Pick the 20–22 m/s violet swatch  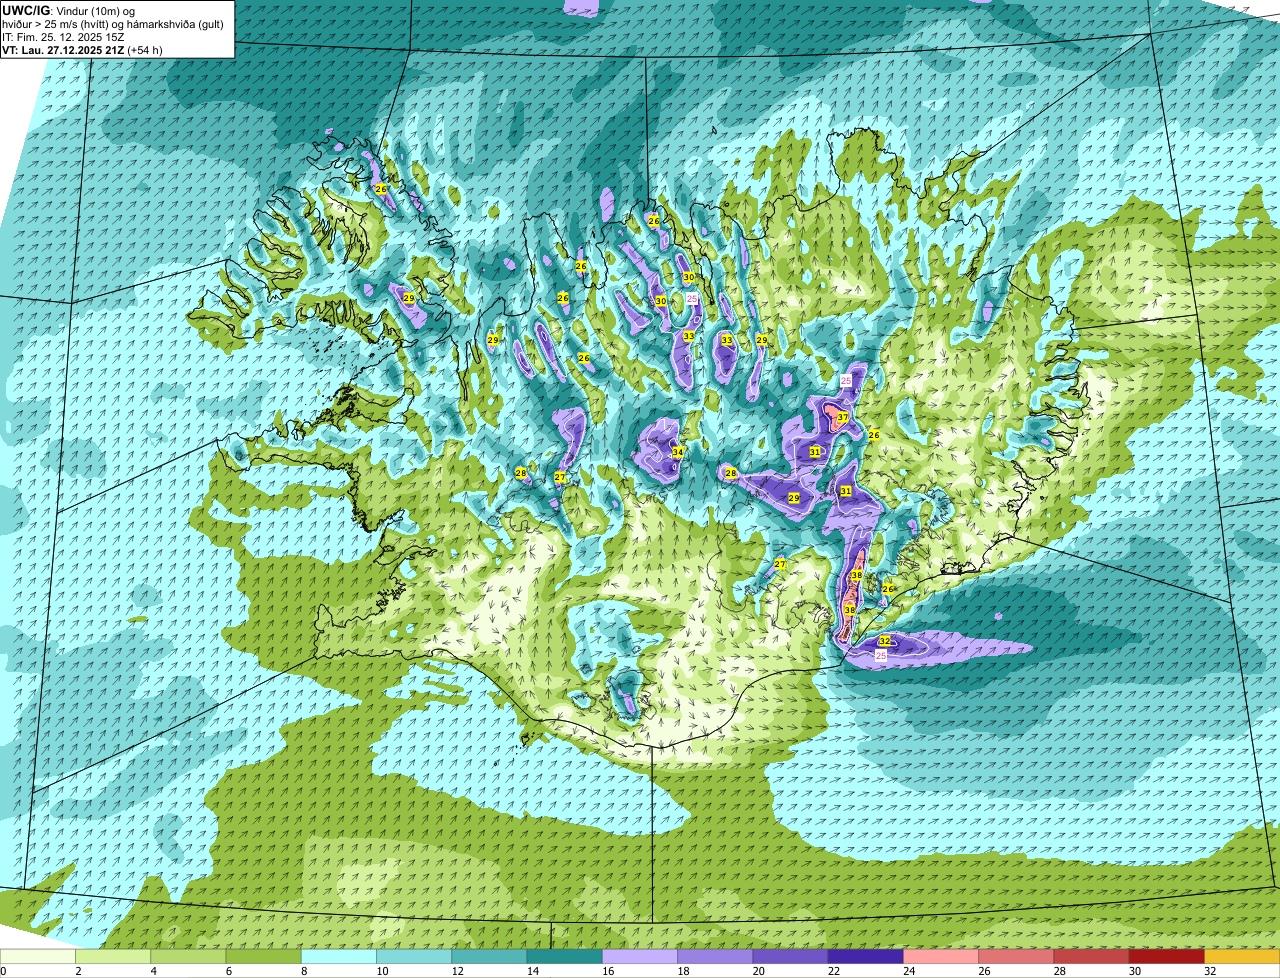click(x=790, y=956)
